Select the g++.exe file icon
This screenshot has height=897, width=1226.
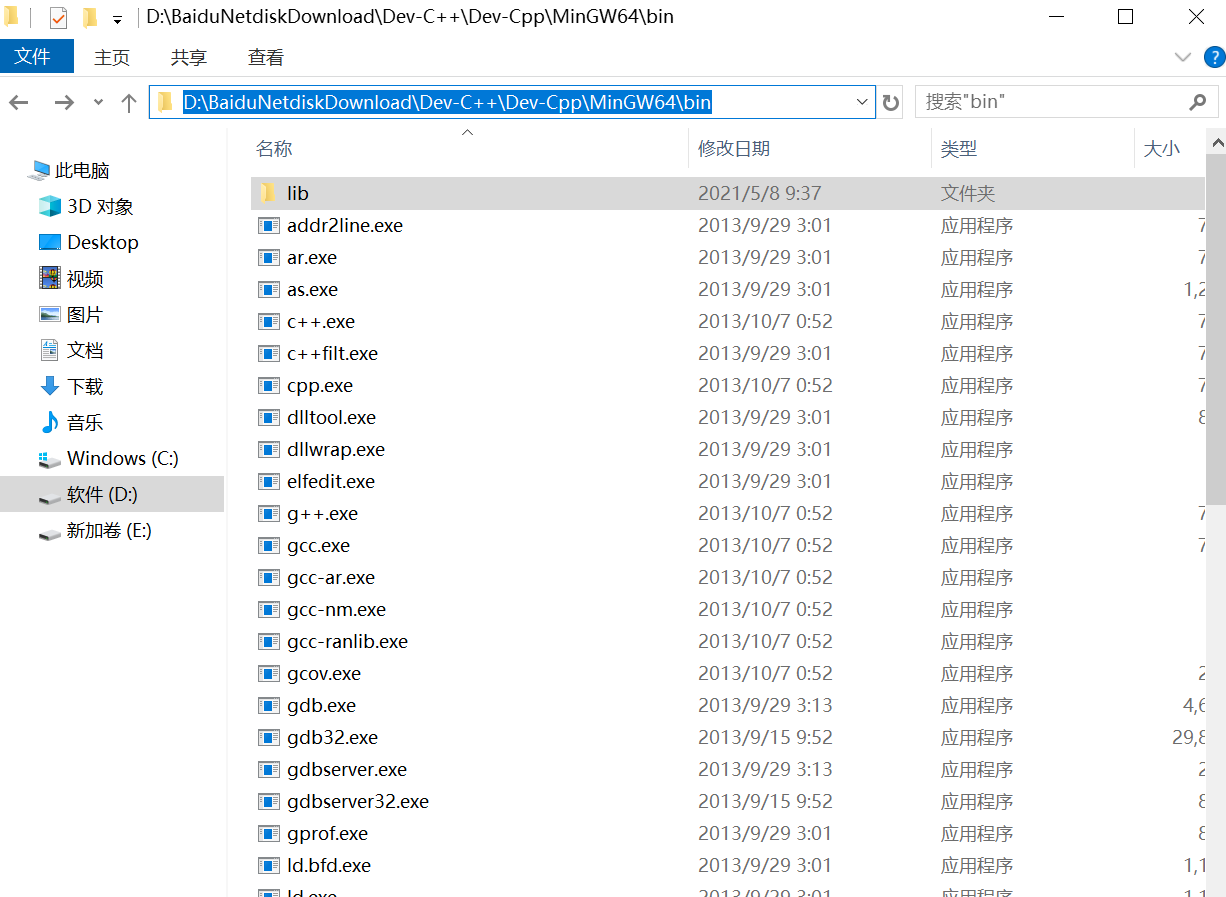click(x=268, y=514)
